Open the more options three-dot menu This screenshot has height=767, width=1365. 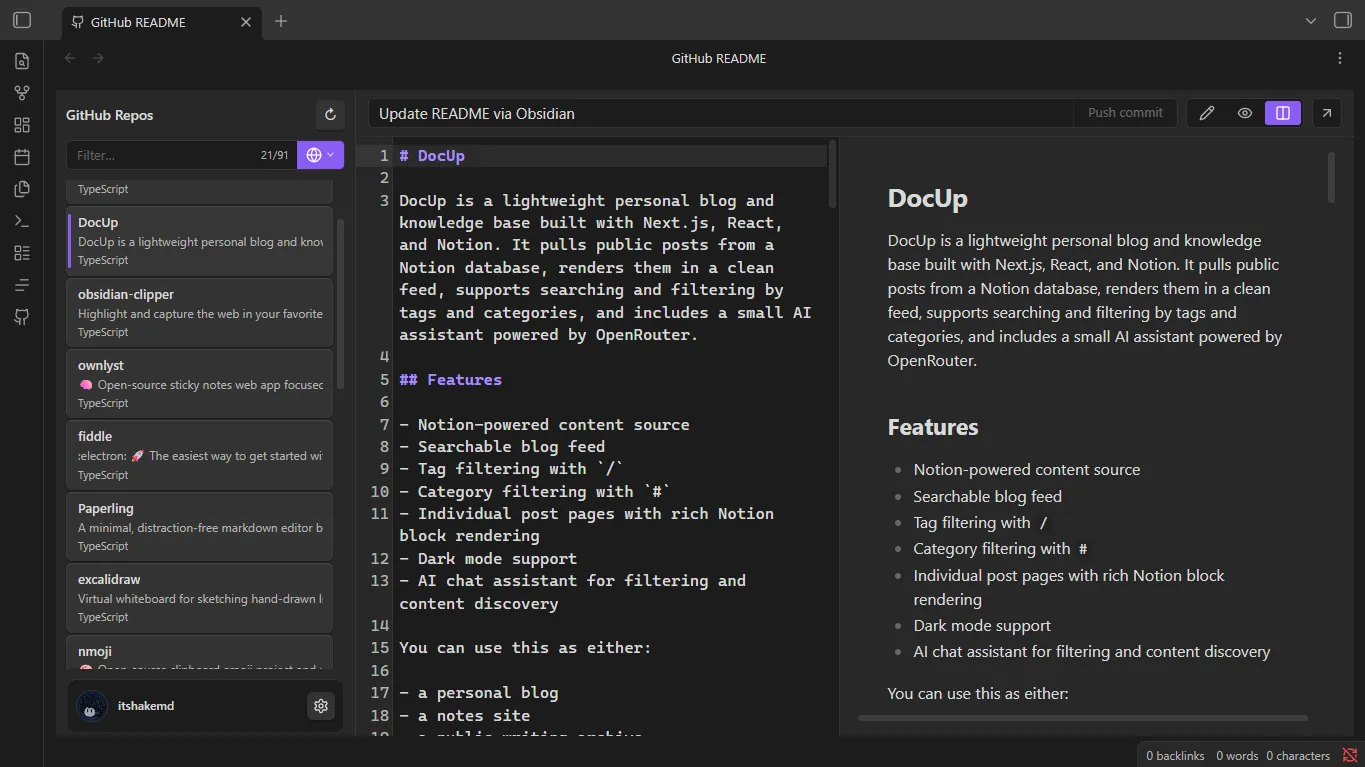pos(1340,58)
